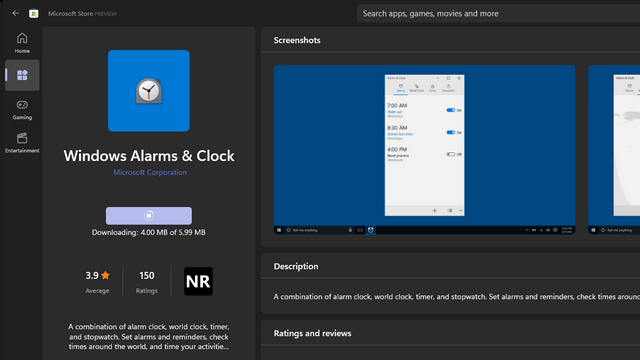This screenshot has height=360, width=640.
Task: Open the Home section in sidebar
Action: coord(22,43)
